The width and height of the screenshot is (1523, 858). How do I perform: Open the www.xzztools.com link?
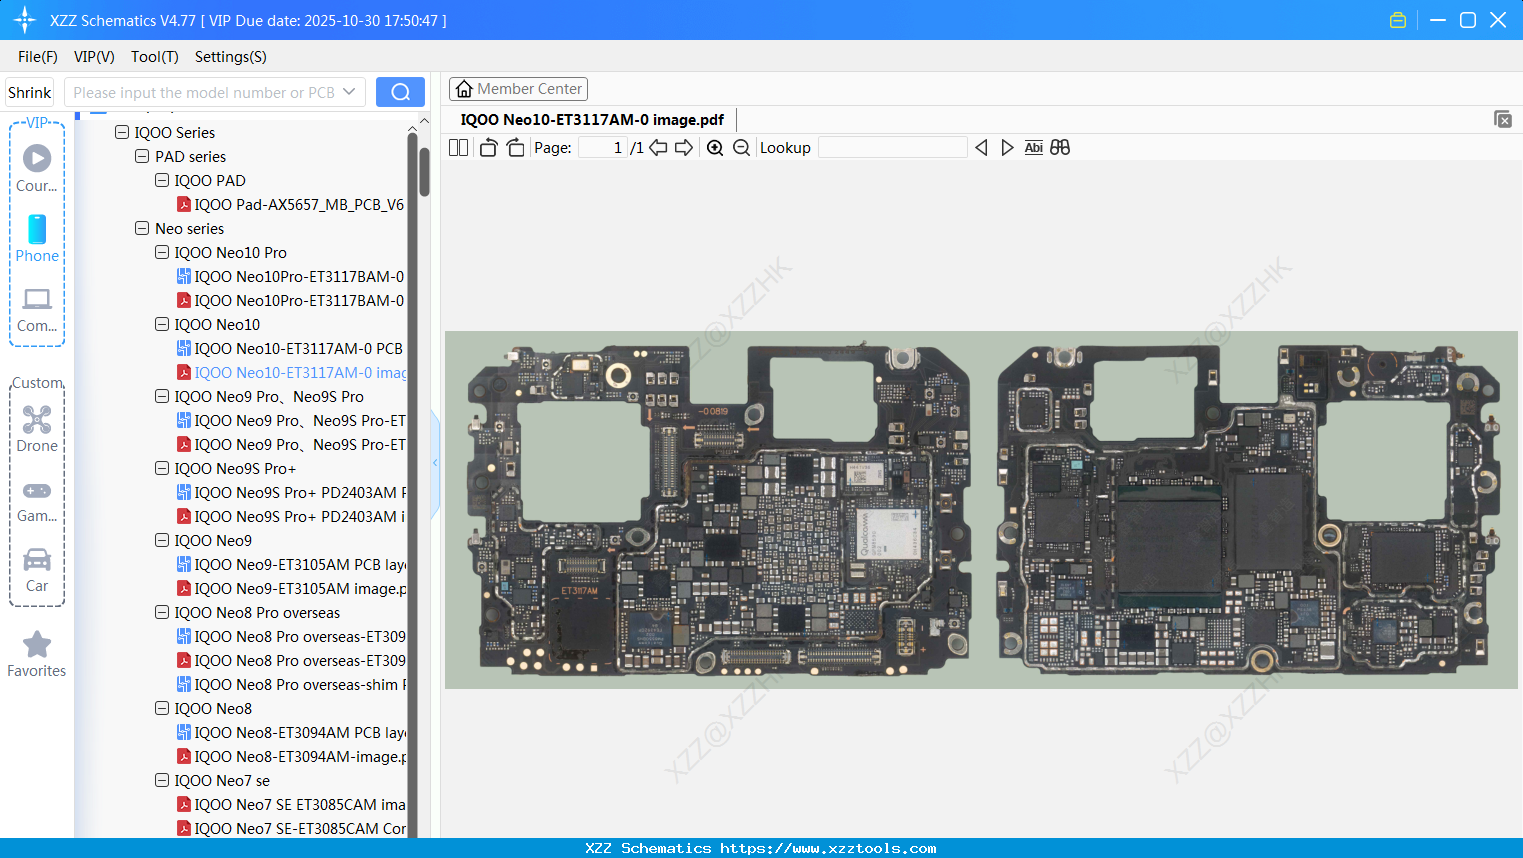click(828, 848)
